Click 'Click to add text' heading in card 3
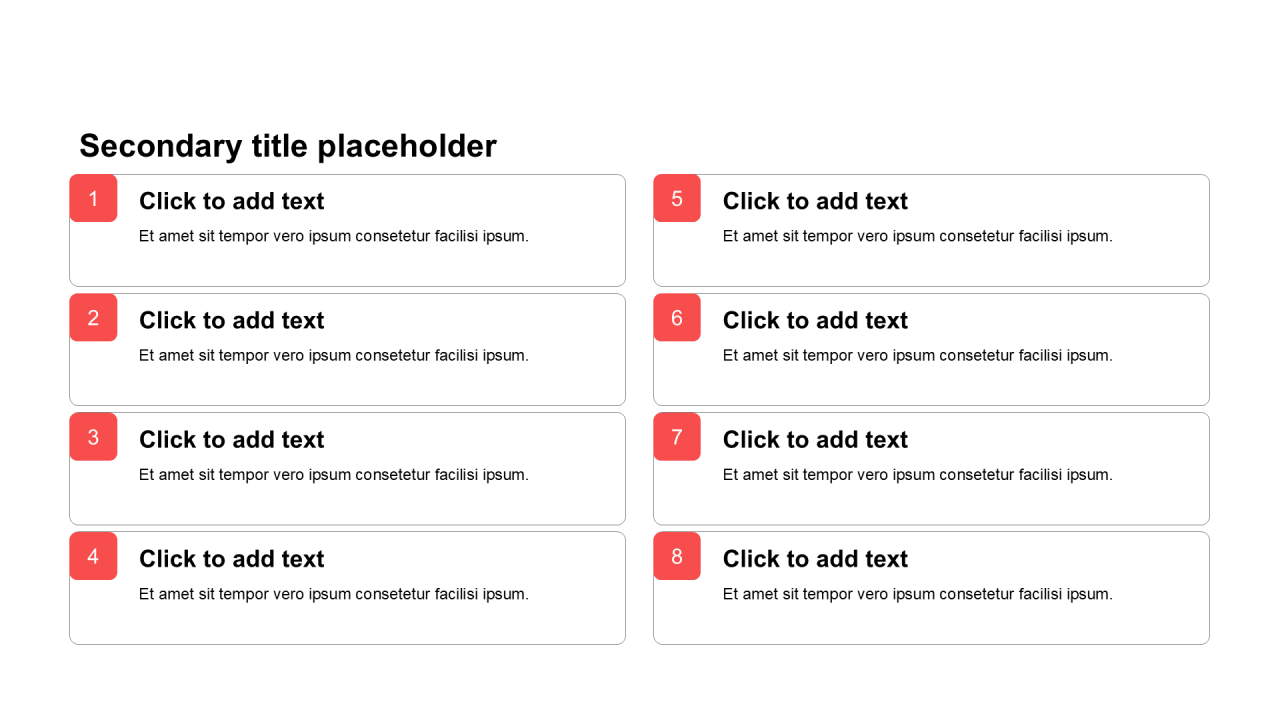Viewport: 1280px width, 720px height. (x=232, y=440)
